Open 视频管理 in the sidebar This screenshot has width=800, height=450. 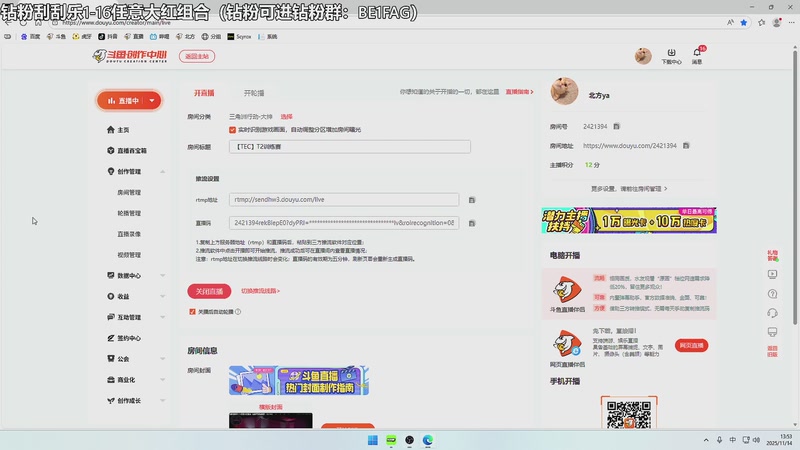[129, 255]
